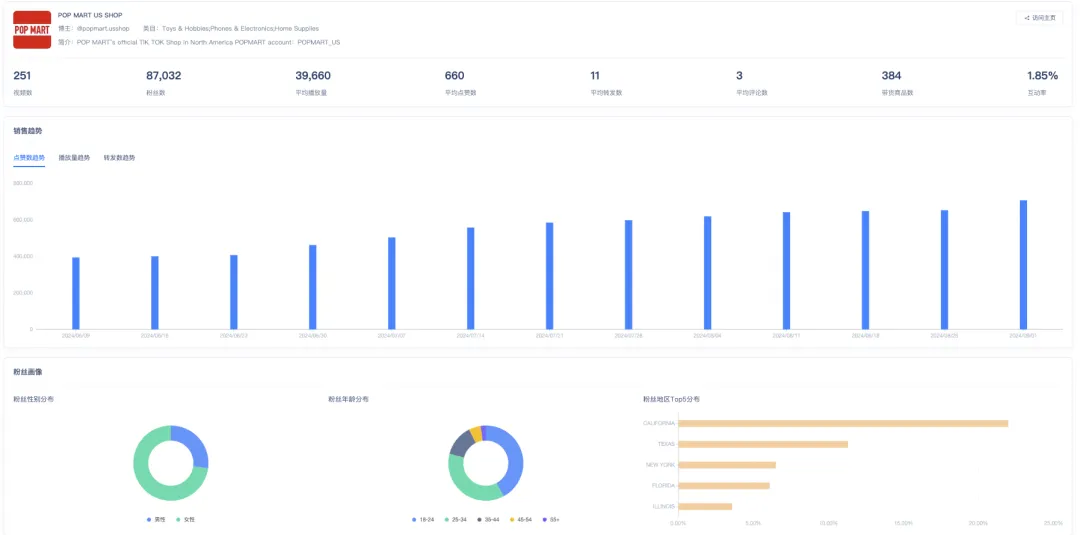Image resolution: width=1080 pixels, height=535 pixels.
Task: Click the bar for 2024/07/14
Action: point(470,278)
